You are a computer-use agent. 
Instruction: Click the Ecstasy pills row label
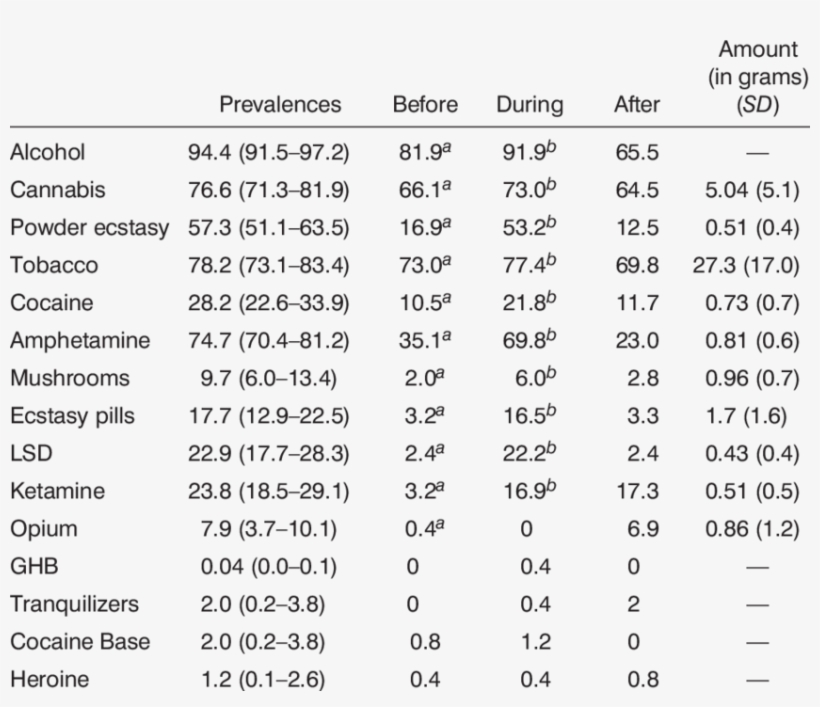[x=72, y=416]
